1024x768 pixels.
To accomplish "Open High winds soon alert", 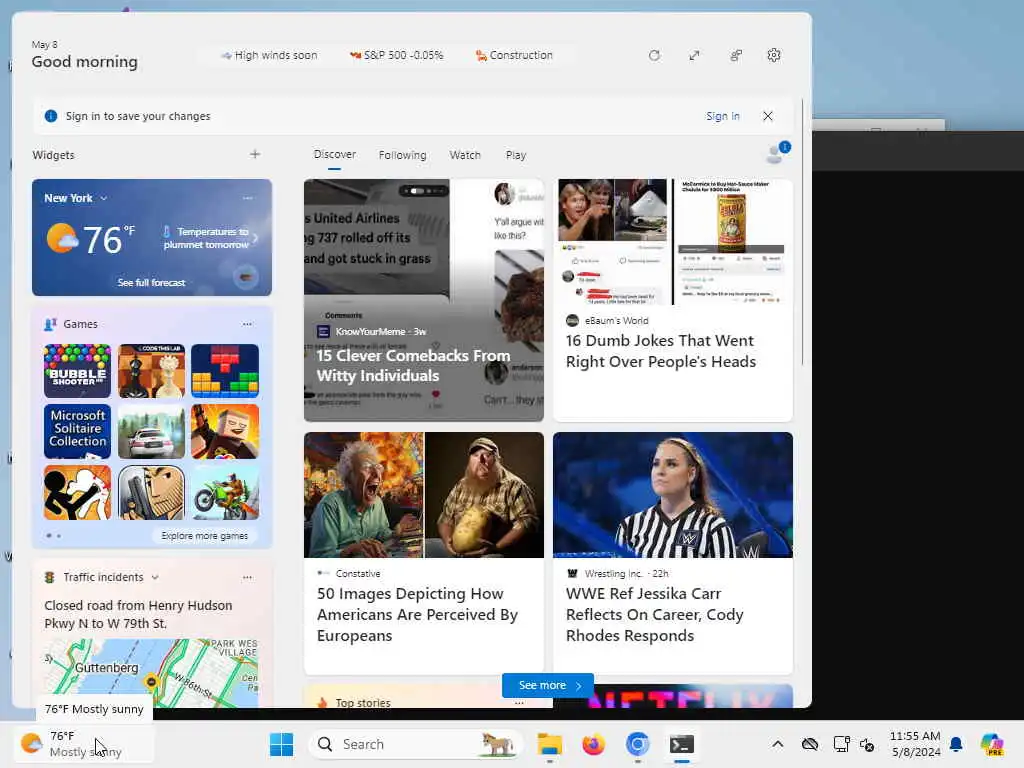I will [269, 56].
